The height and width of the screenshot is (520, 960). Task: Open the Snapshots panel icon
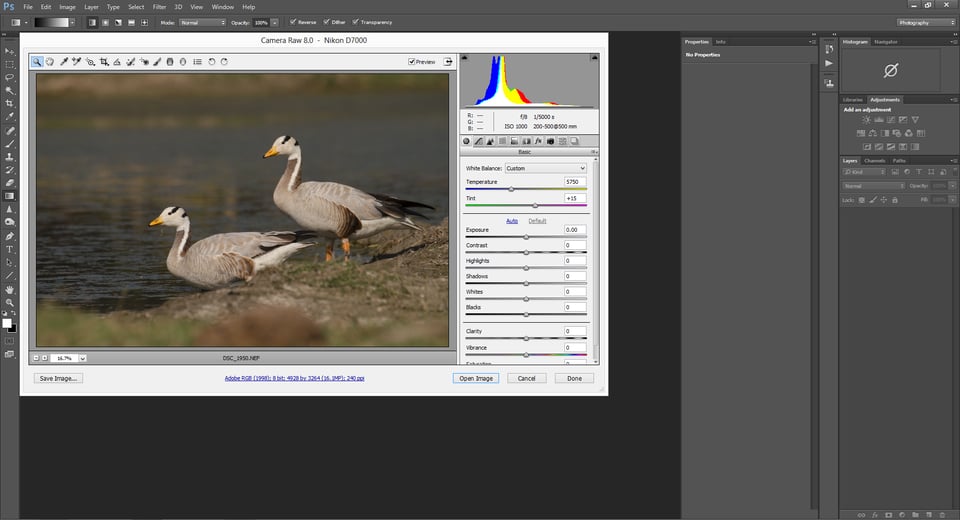coord(574,141)
